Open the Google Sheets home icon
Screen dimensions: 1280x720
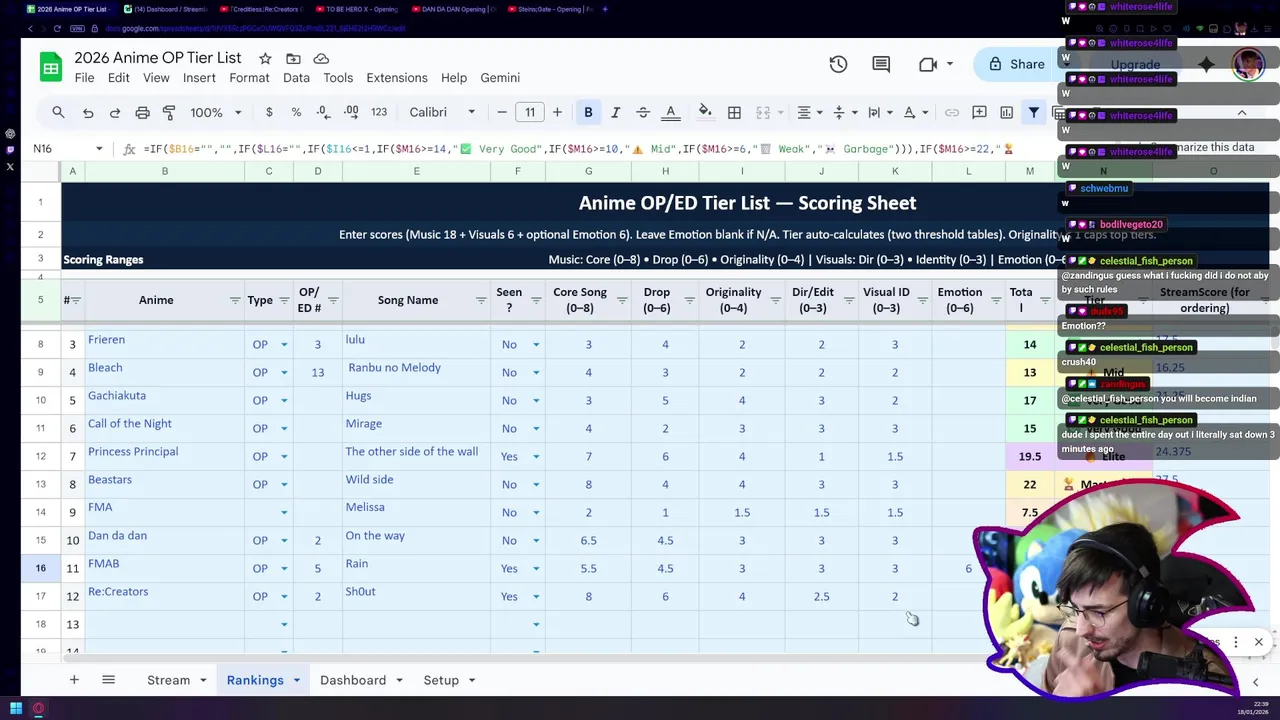(x=49, y=67)
